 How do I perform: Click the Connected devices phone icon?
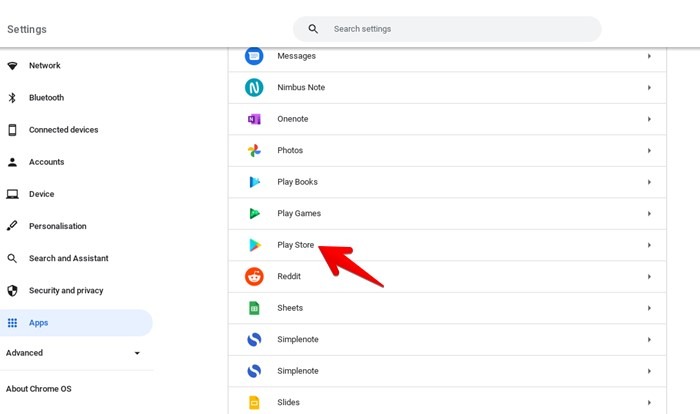click(x=12, y=130)
